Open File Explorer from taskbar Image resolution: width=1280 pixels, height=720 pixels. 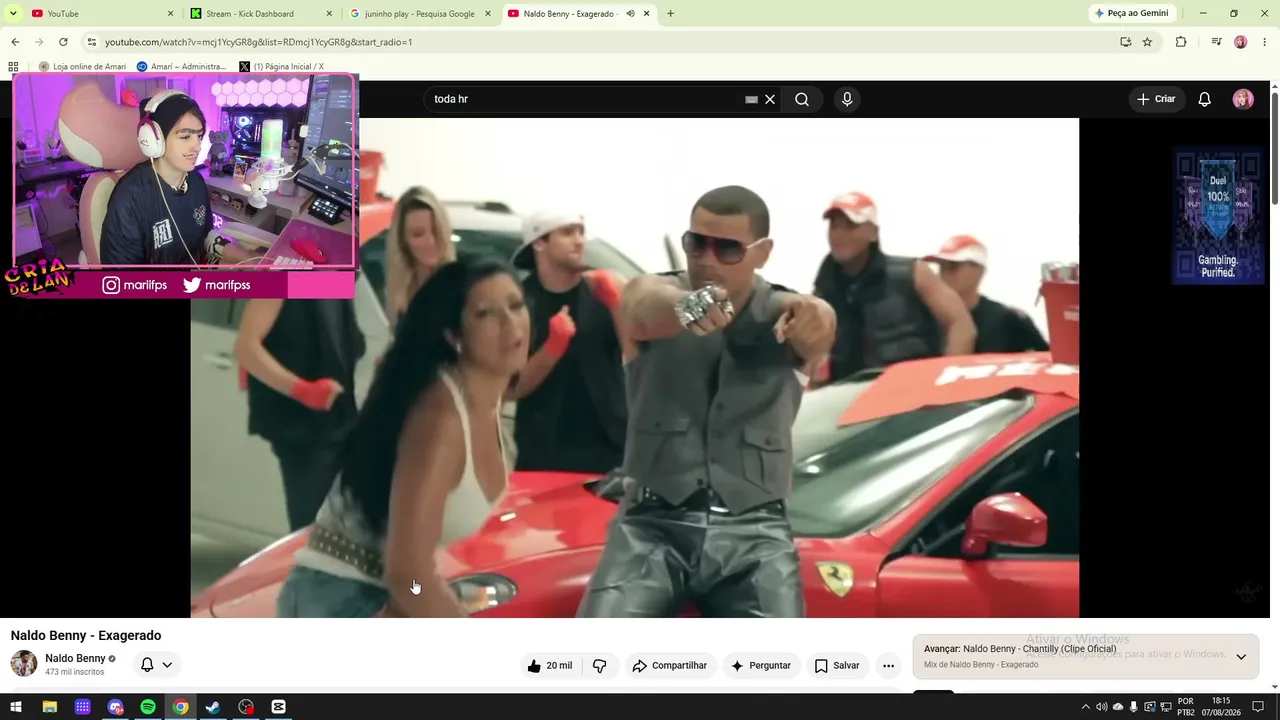(49, 707)
